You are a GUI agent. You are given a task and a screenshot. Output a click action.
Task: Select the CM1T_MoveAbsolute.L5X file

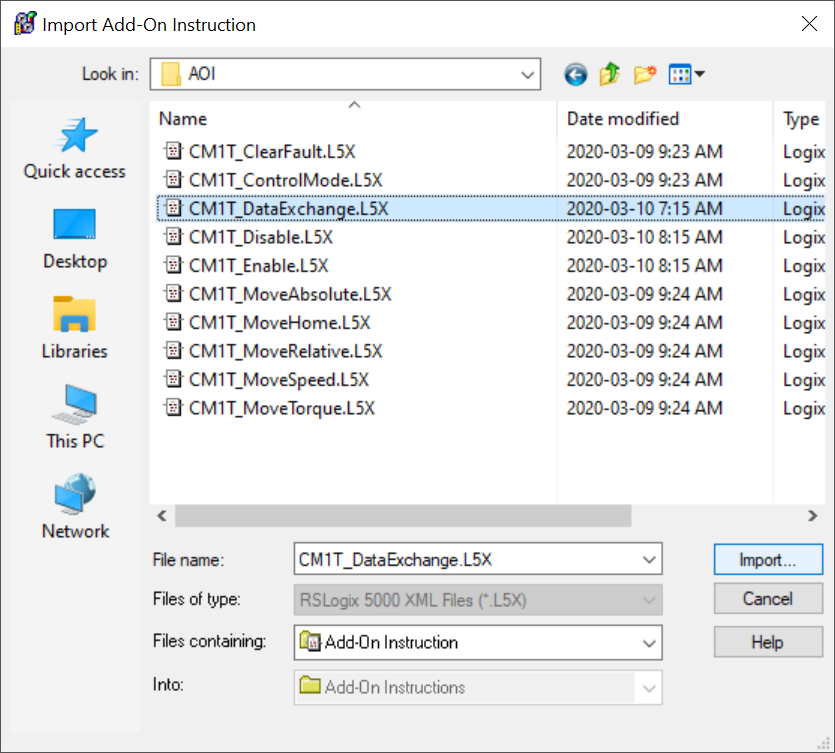pyautogui.click(x=290, y=295)
